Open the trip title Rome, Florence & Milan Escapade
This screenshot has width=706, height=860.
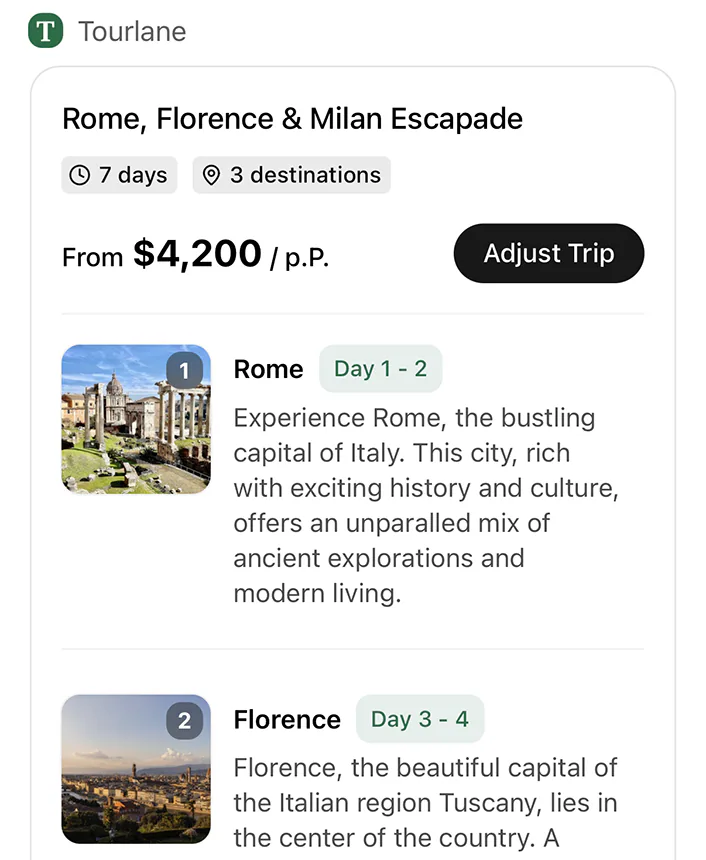[292, 118]
